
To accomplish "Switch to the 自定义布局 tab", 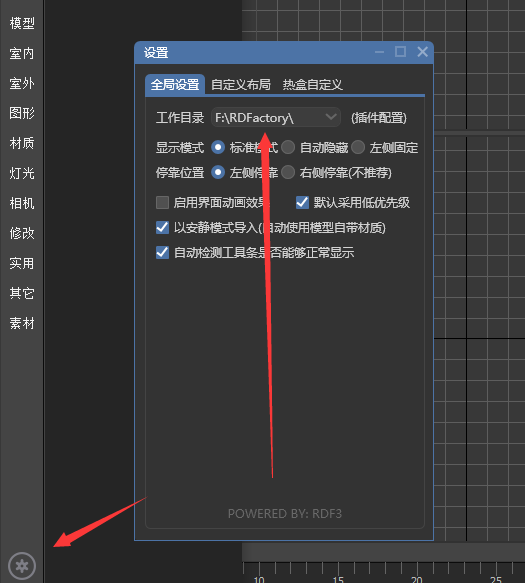I will pyautogui.click(x=241, y=85).
